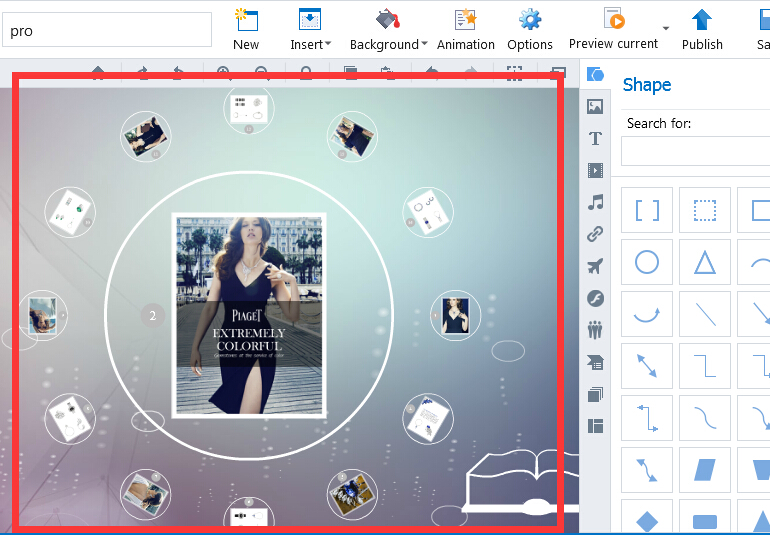Image resolution: width=770 pixels, height=535 pixels.
Task: Select the green gemstone jewelry thumbnail
Action: [x=70, y=212]
